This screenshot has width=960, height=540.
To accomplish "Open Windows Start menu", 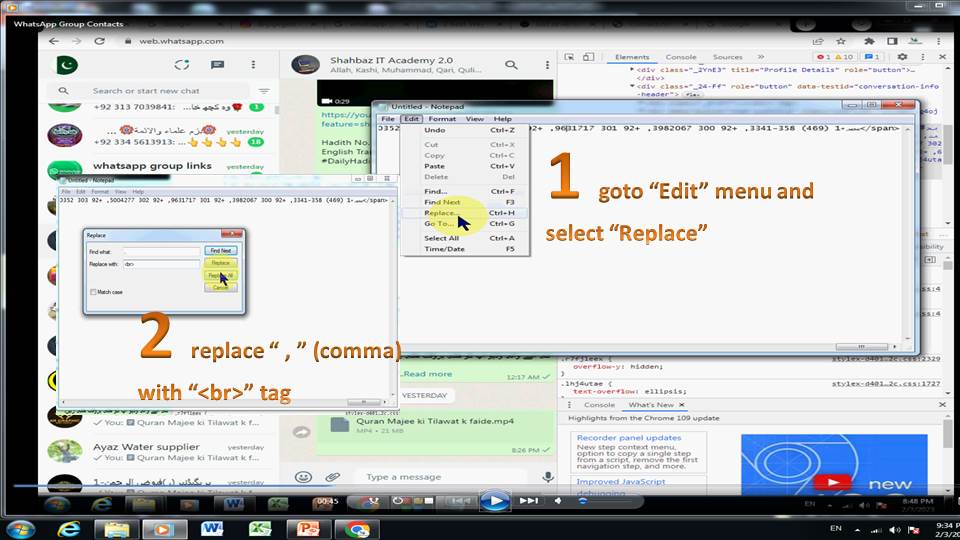I will (21, 529).
